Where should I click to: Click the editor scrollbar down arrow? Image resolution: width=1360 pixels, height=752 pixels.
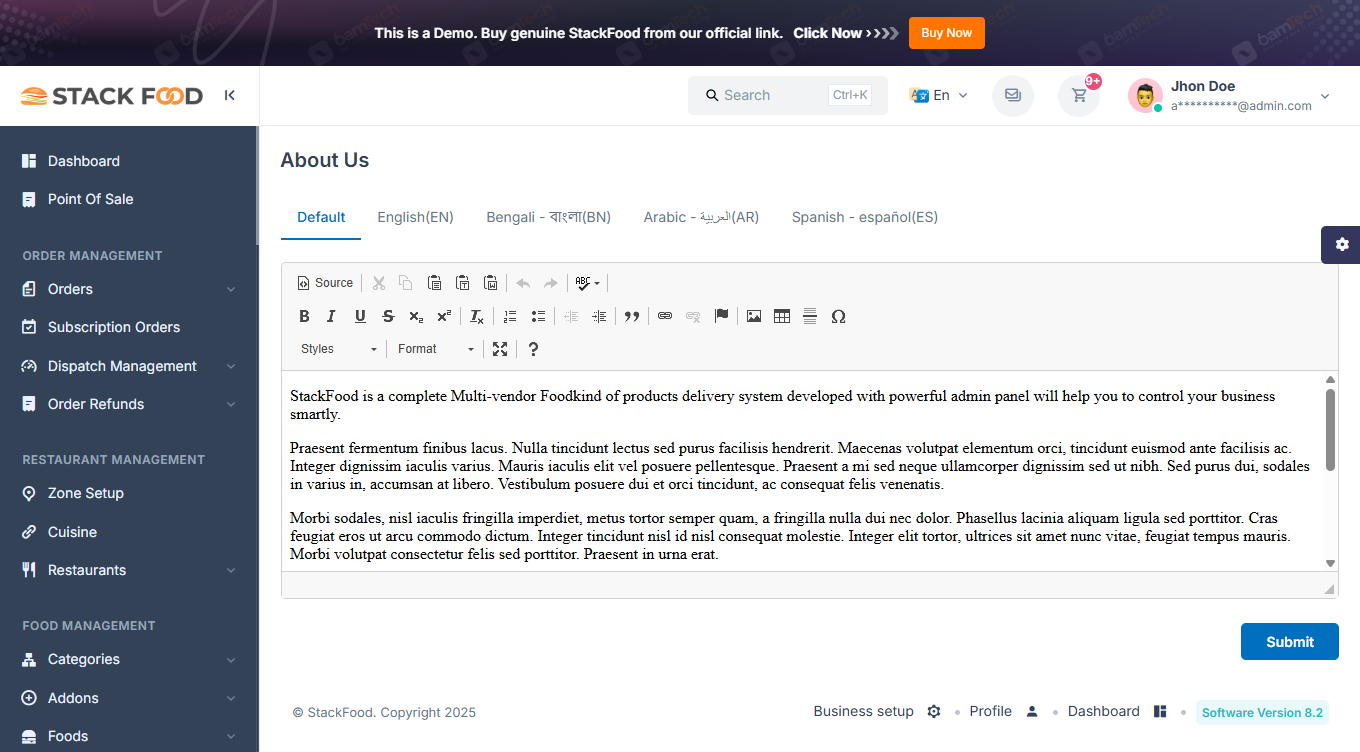tap(1330, 564)
